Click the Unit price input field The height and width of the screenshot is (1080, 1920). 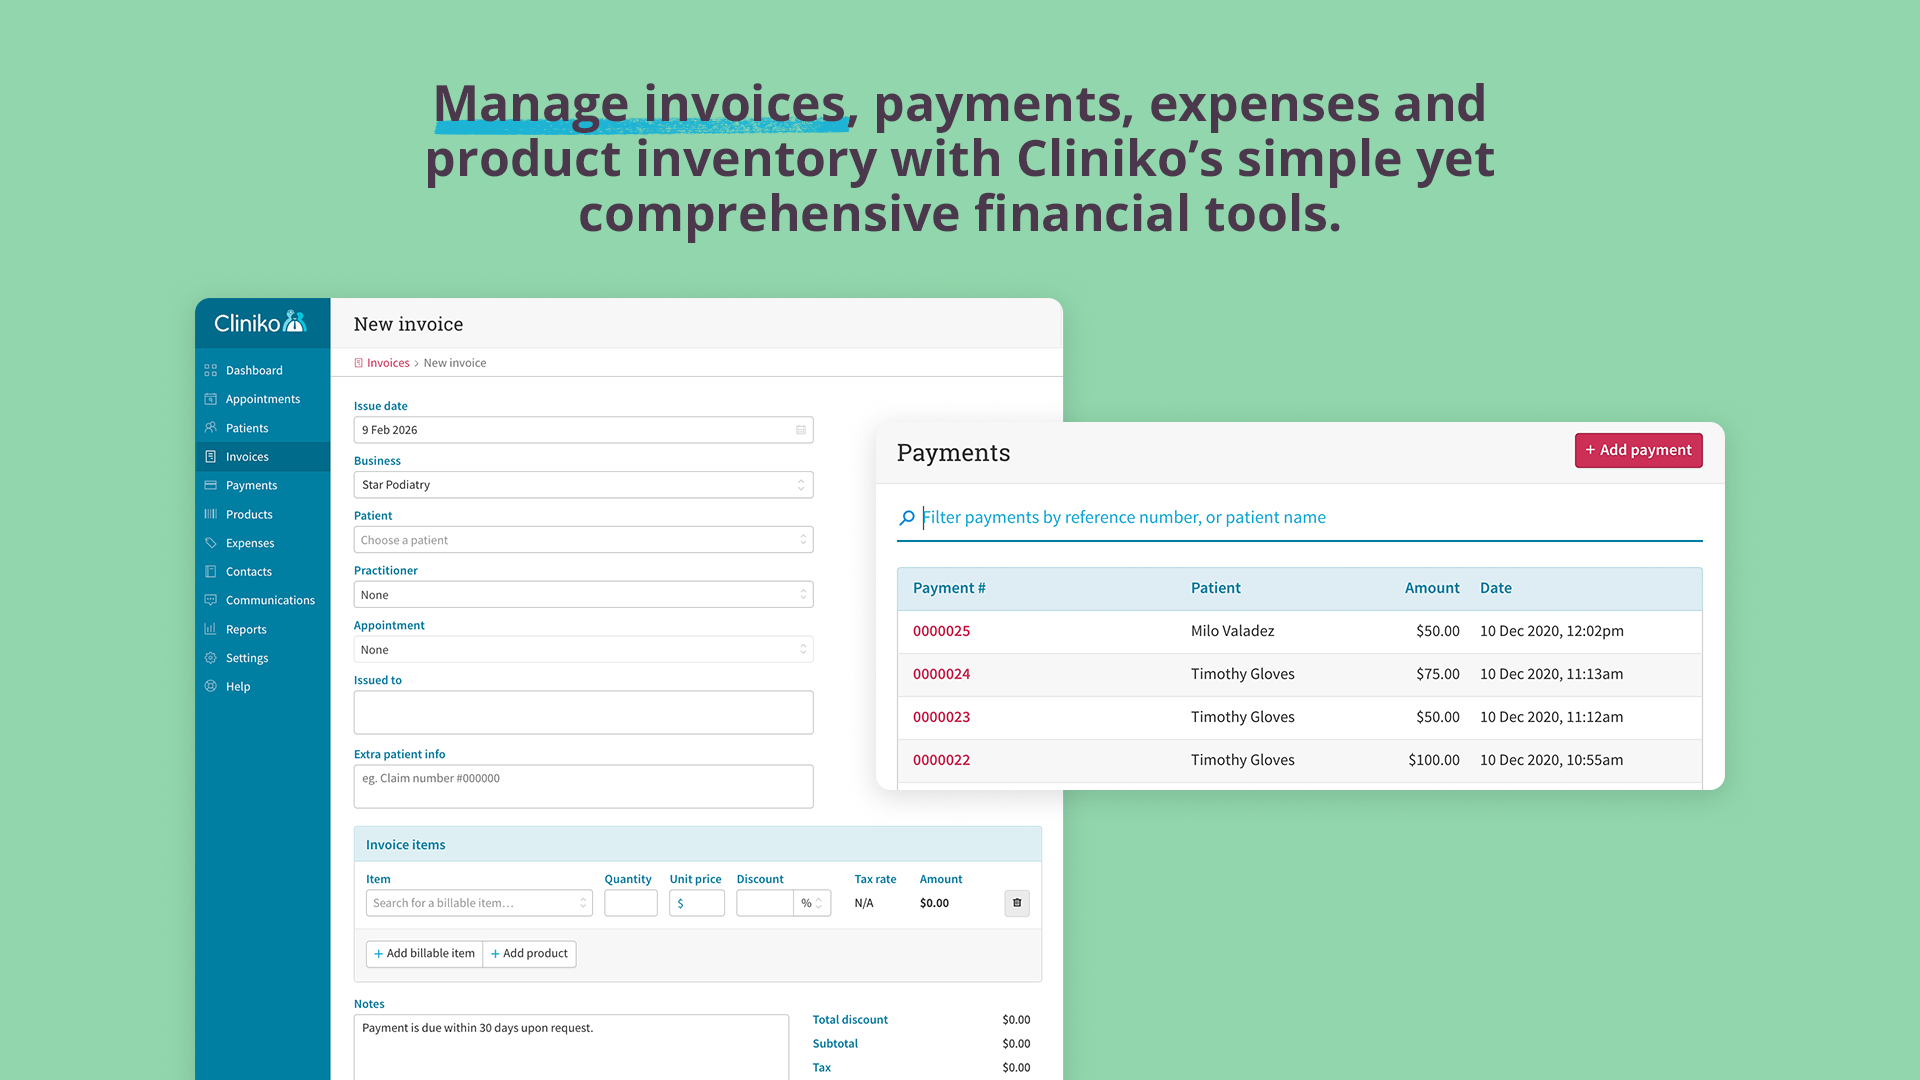tap(697, 903)
